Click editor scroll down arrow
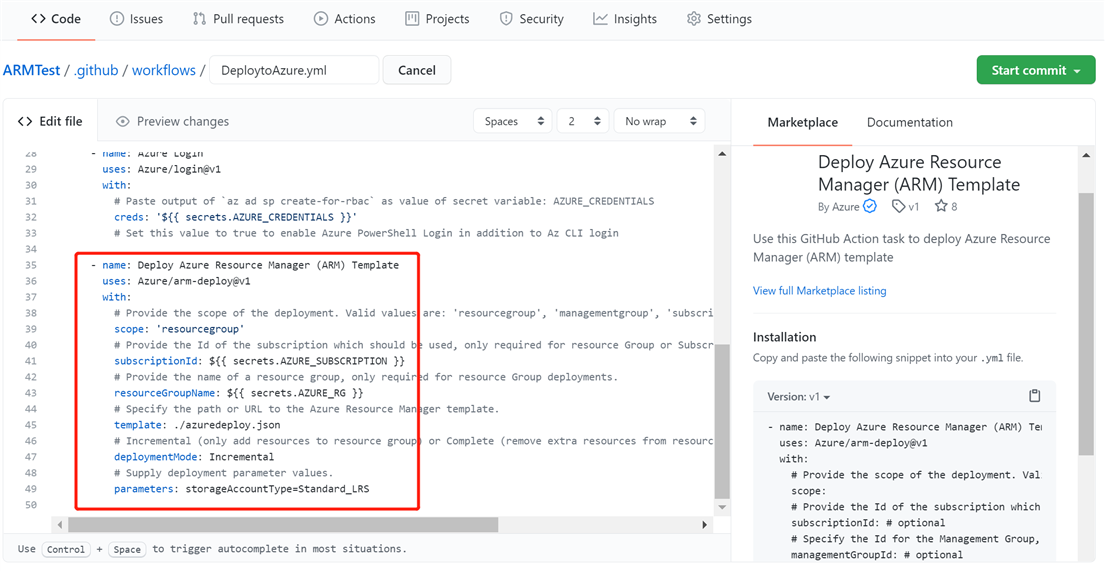 pos(722,508)
